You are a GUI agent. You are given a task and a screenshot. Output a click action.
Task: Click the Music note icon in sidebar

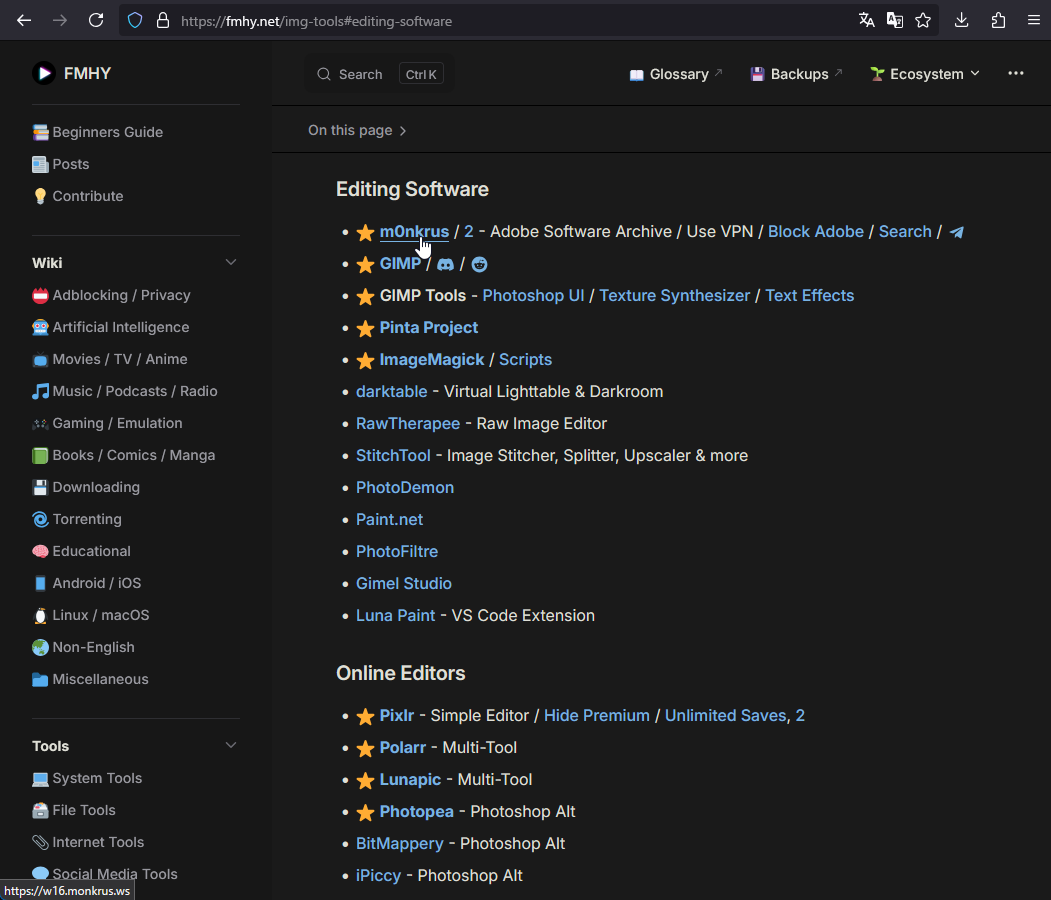(40, 391)
